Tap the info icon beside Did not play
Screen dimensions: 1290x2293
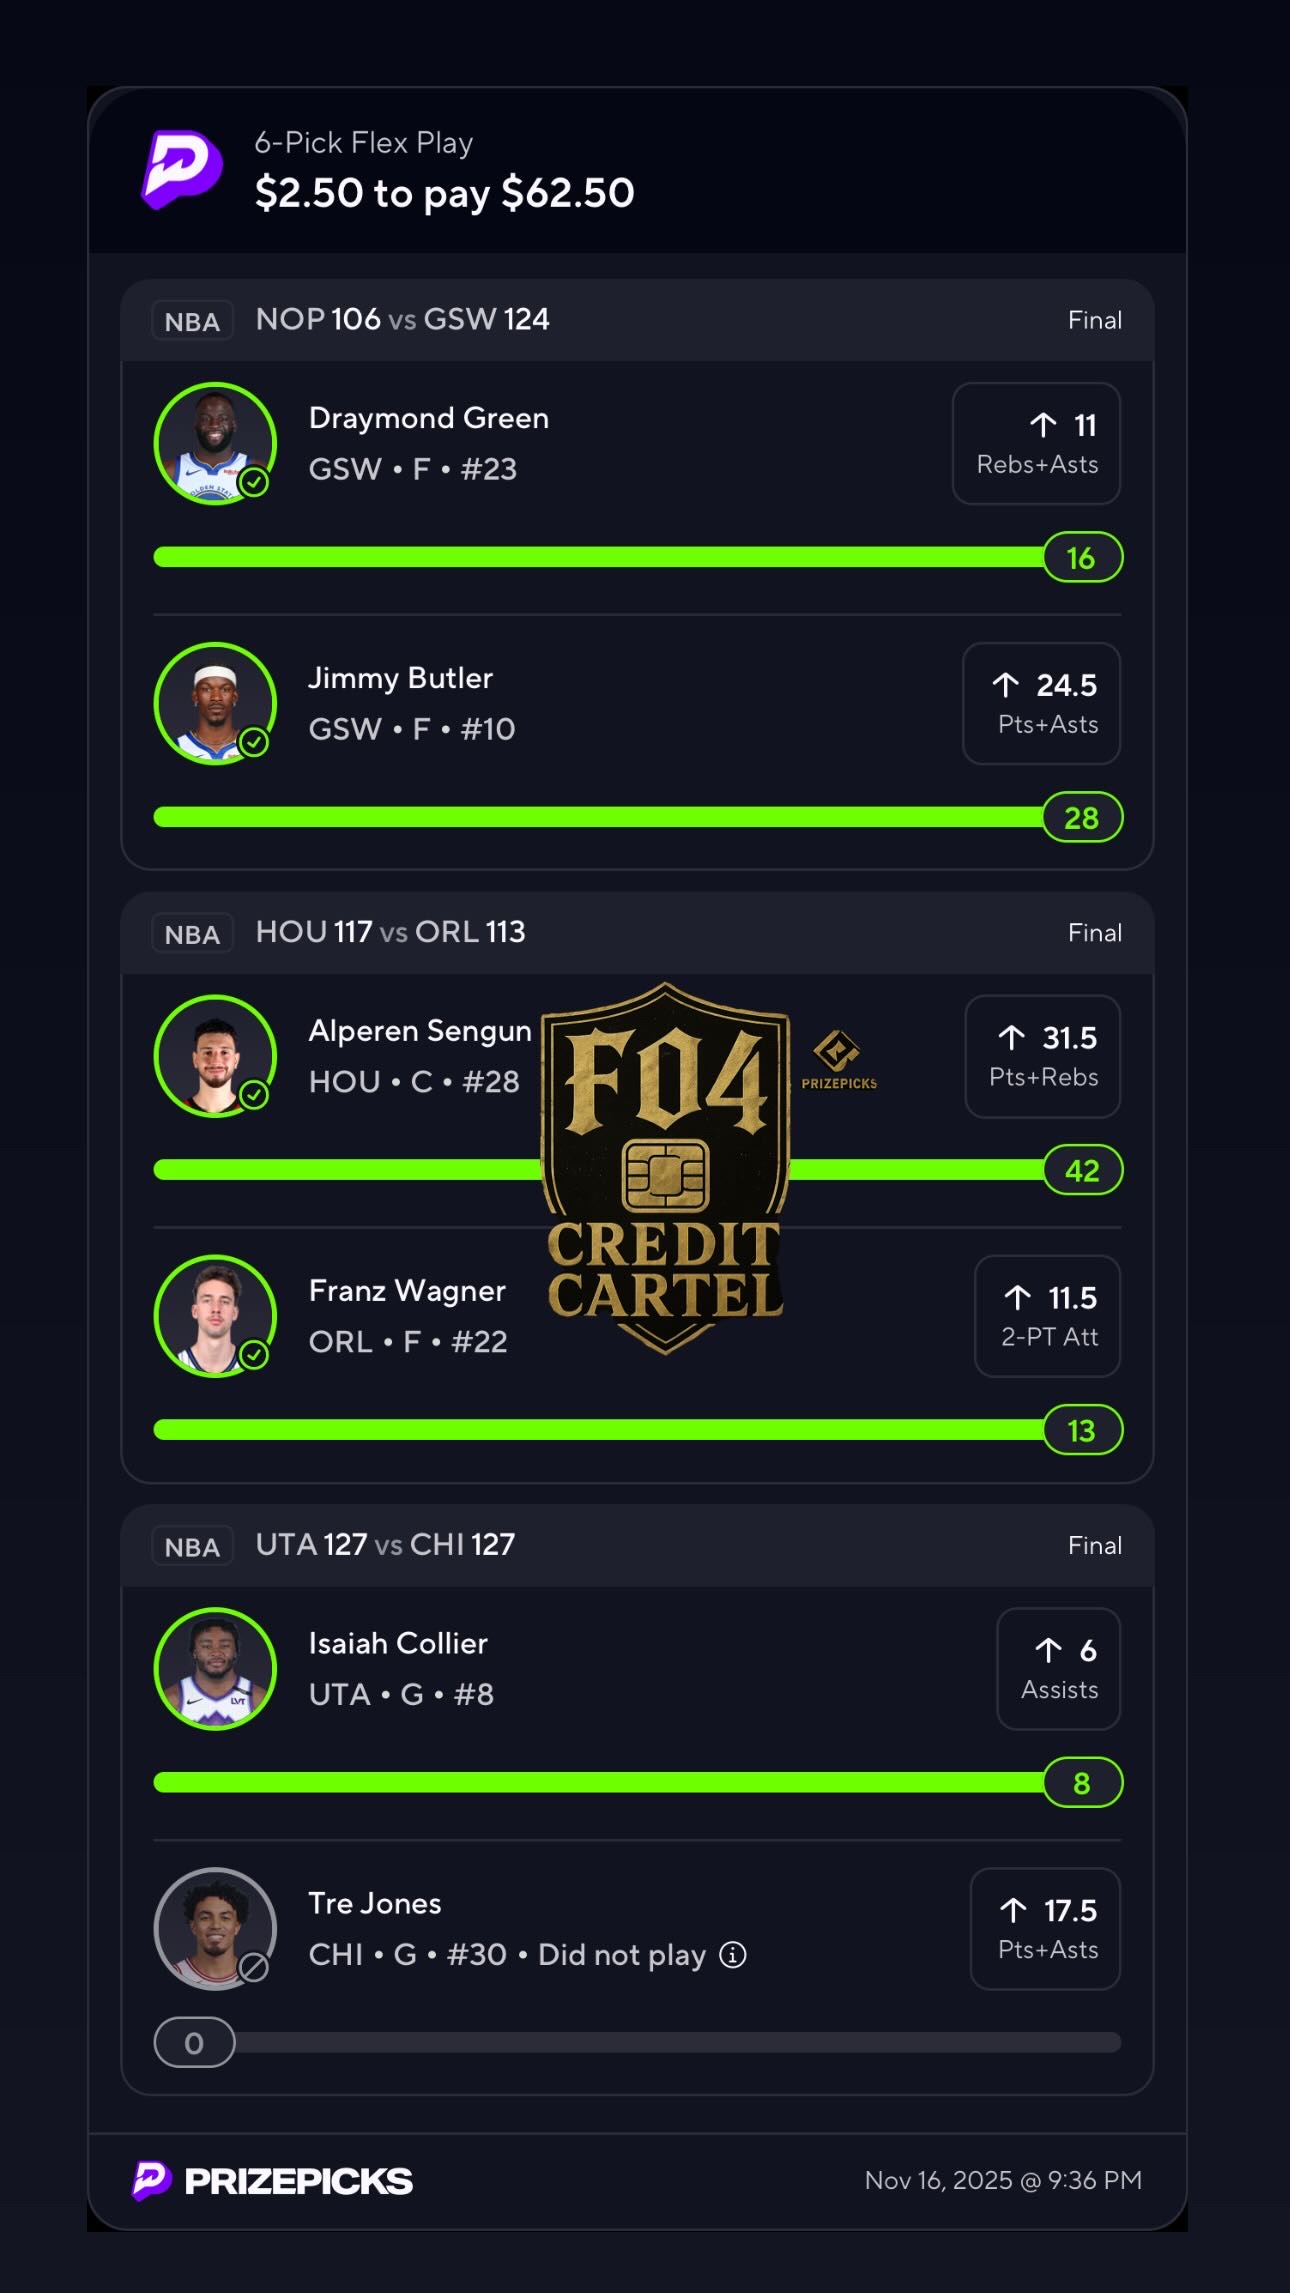(x=733, y=1954)
